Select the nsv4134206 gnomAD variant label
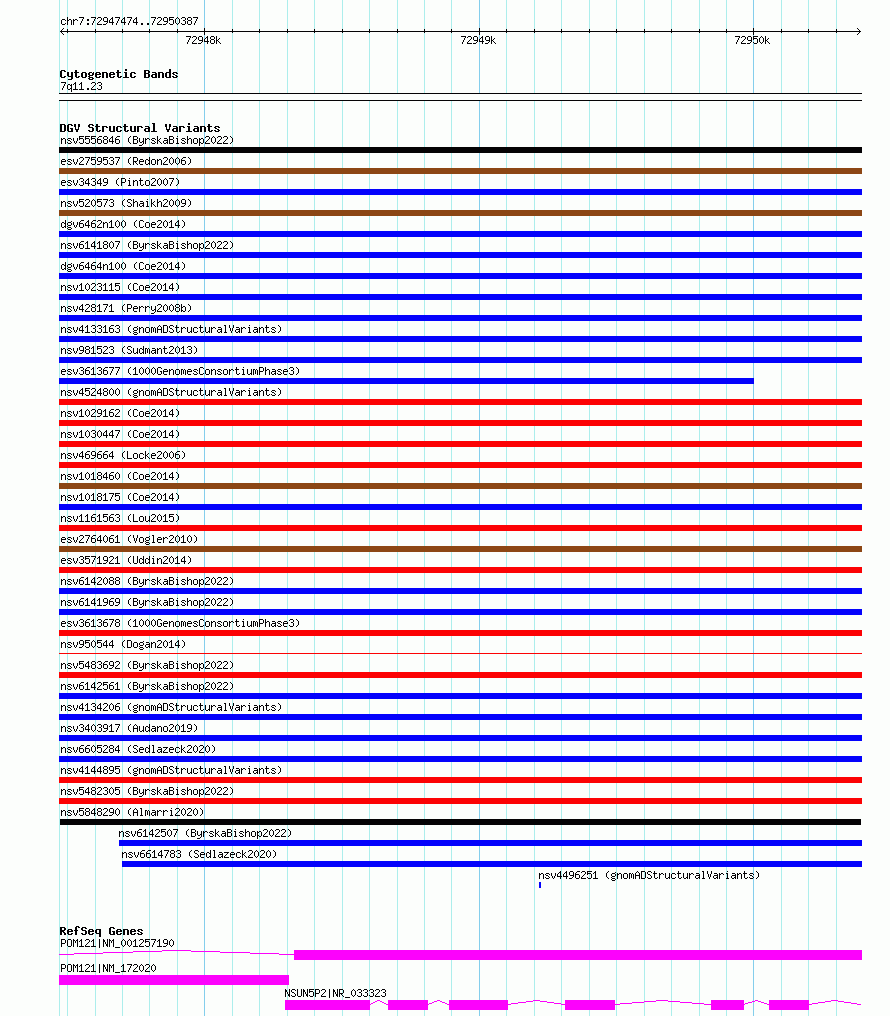This screenshot has width=890, height=1016. [x=171, y=707]
